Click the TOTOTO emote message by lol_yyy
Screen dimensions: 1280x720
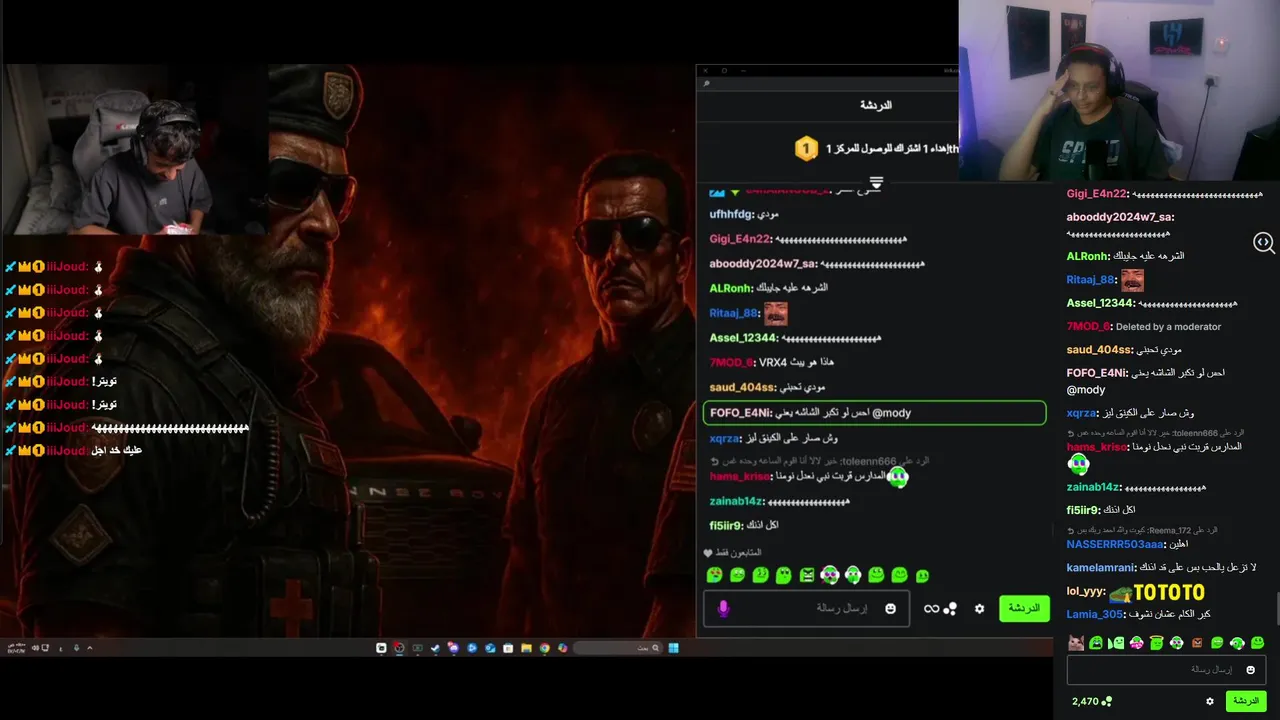tap(1156, 592)
